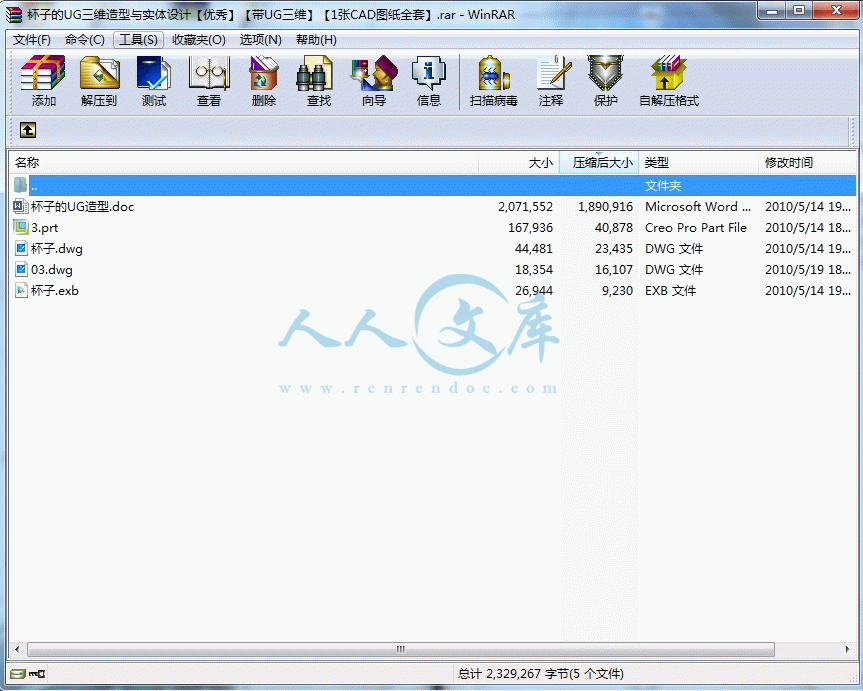Click the drive icon in status bar
The height and width of the screenshot is (691, 863).
(18, 673)
